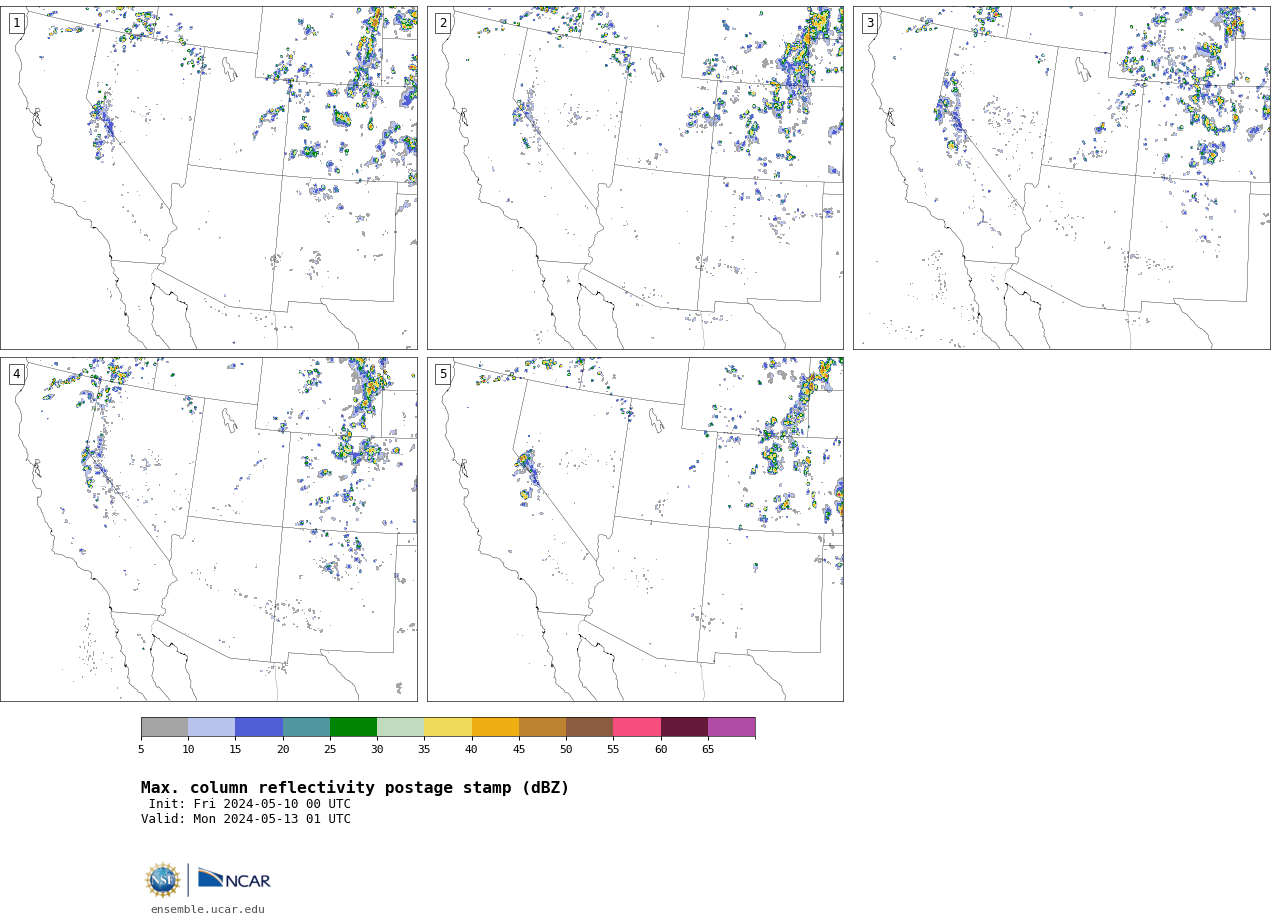Click colorbar tick label 50
The height and width of the screenshot is (920, 1280).
[566, 750]
